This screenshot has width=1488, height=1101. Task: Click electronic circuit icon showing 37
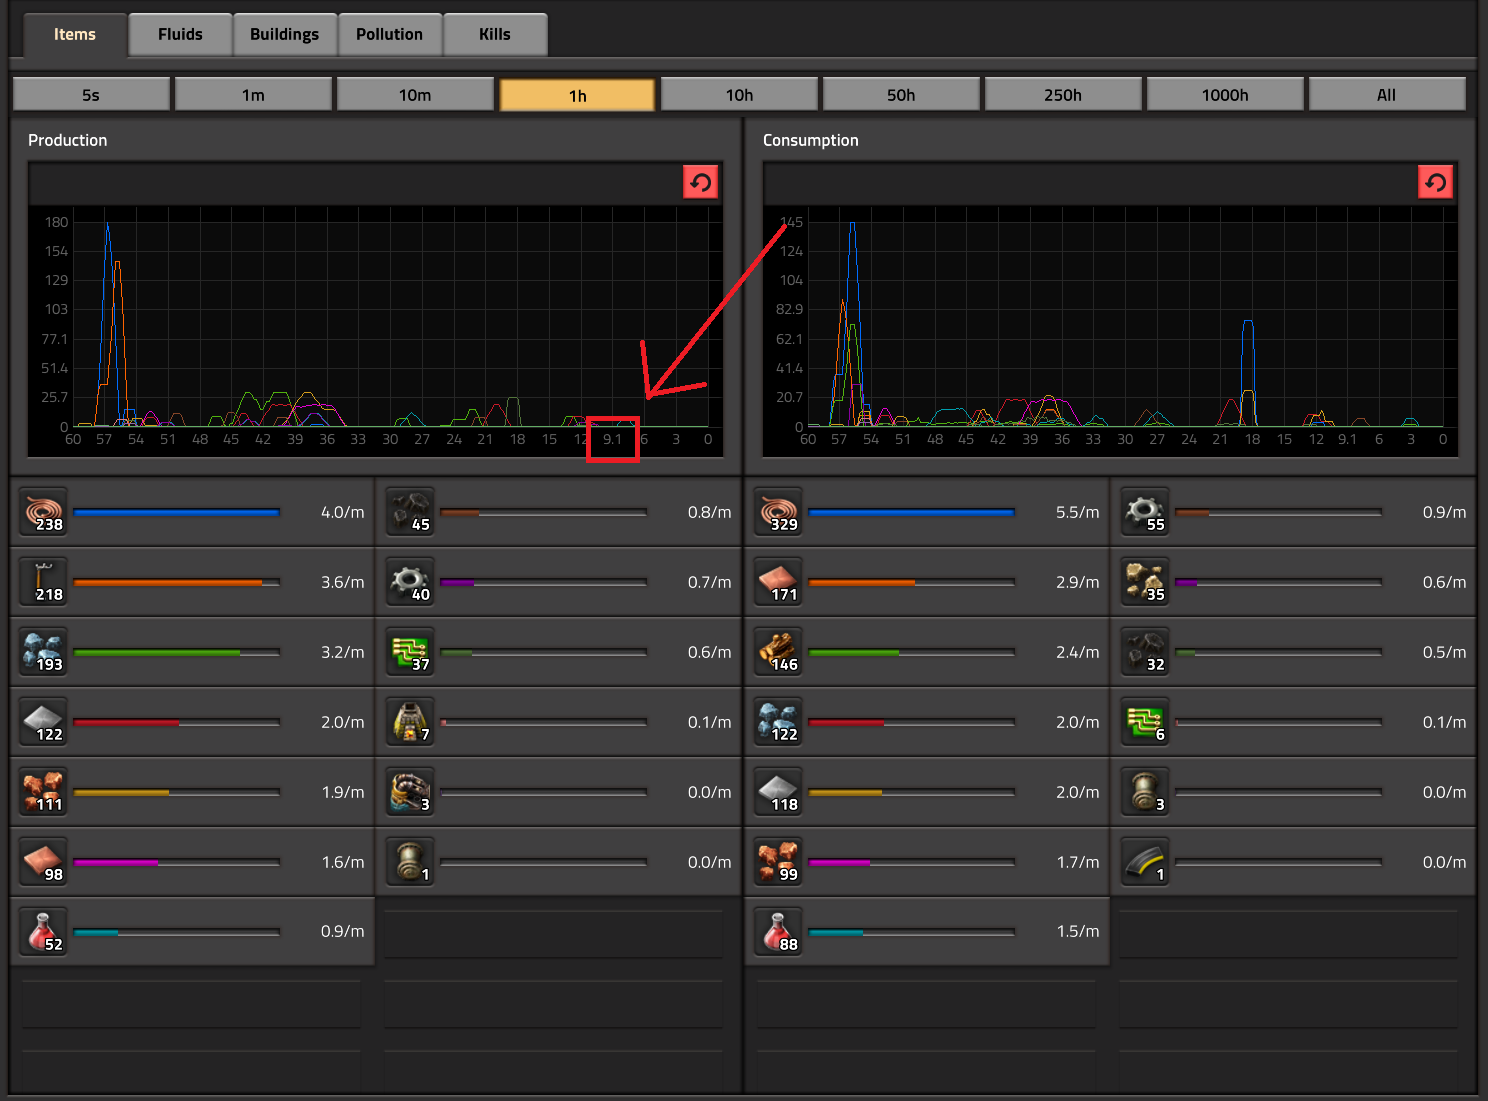(x=410, y=652)
